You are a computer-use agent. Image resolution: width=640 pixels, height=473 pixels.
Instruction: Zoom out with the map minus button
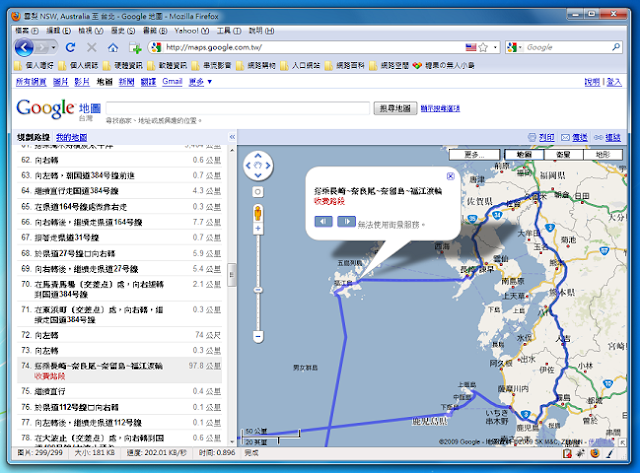(258, 337)
